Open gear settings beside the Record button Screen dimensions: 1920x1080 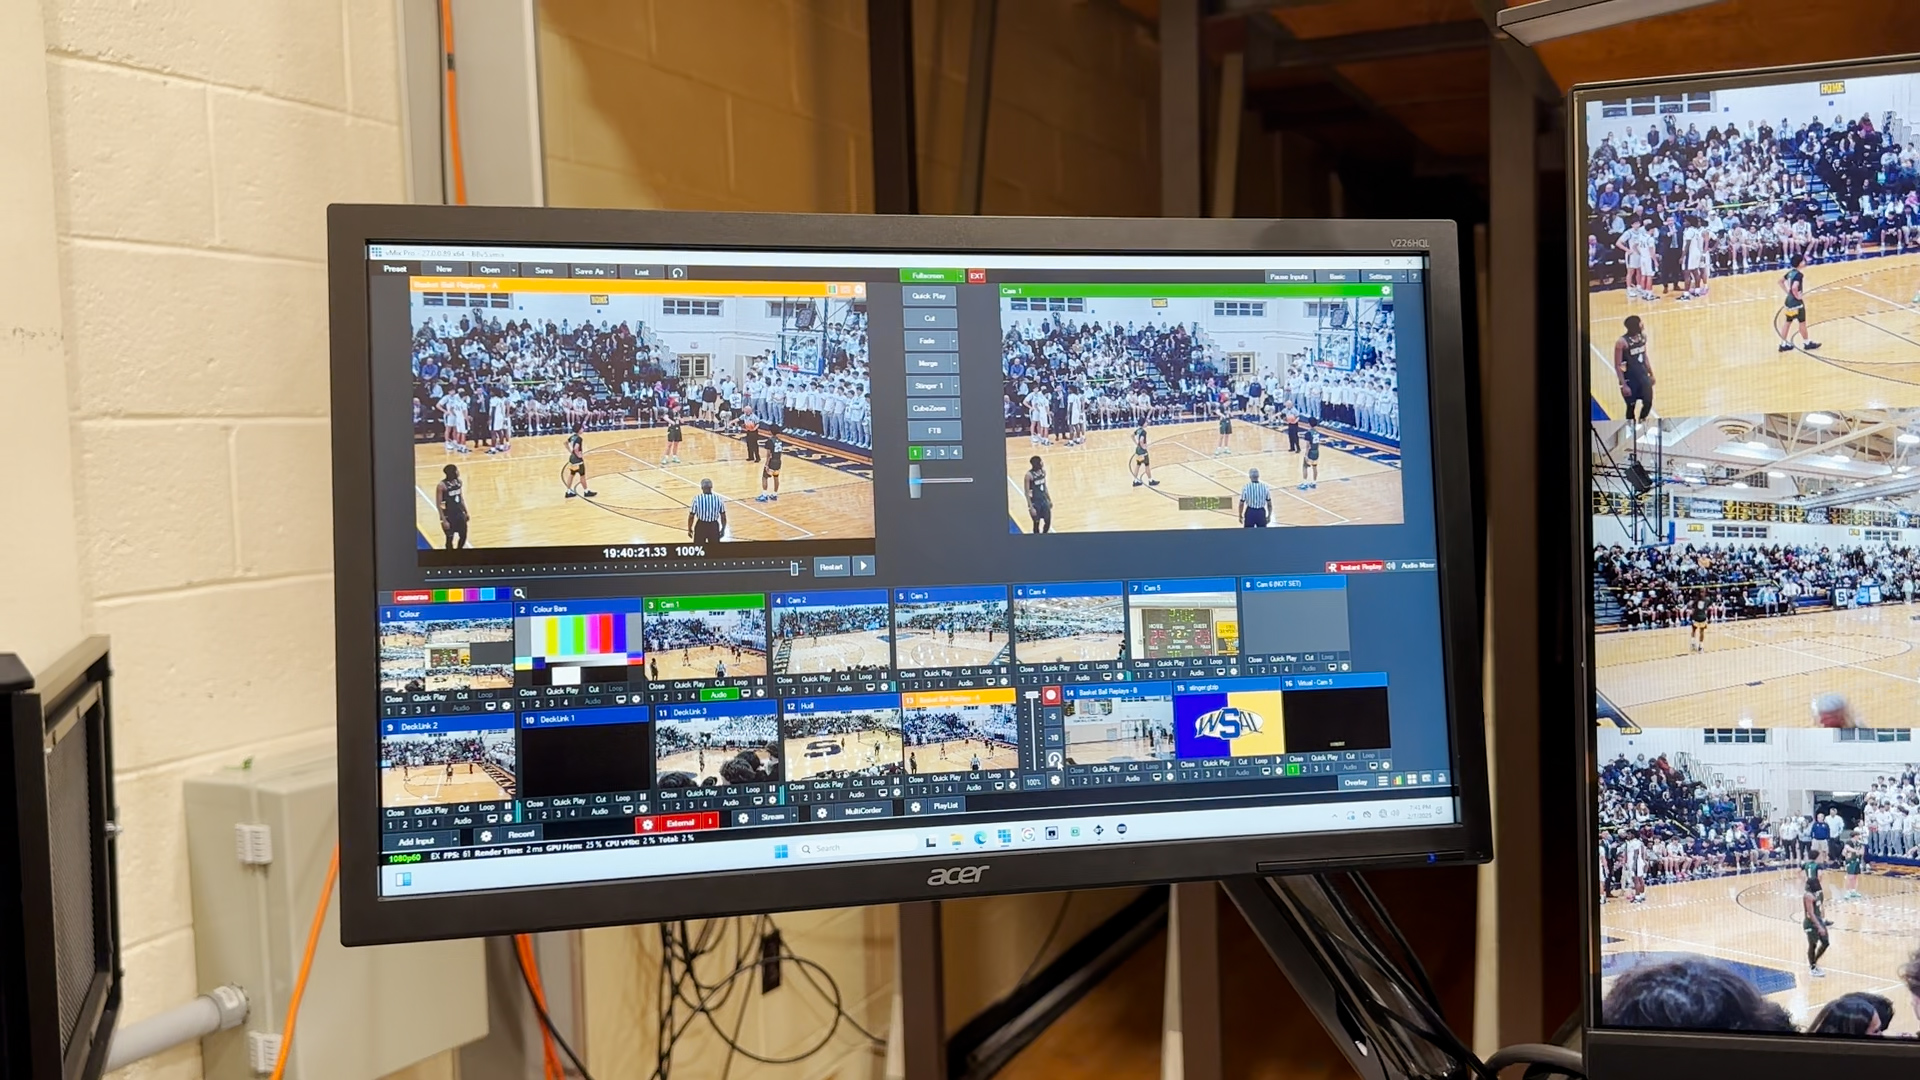tap(486, 836)
